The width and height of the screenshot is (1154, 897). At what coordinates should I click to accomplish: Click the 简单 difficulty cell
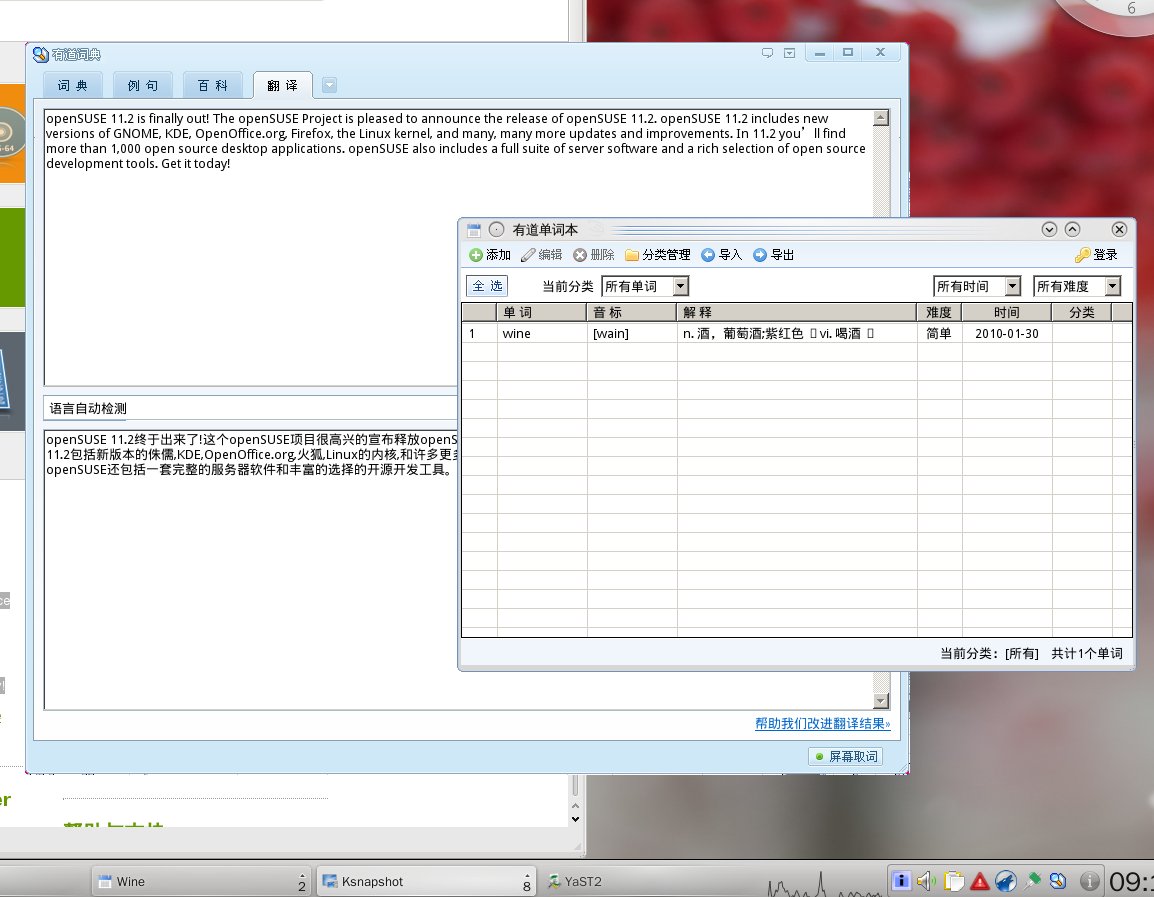coord(939,333)
